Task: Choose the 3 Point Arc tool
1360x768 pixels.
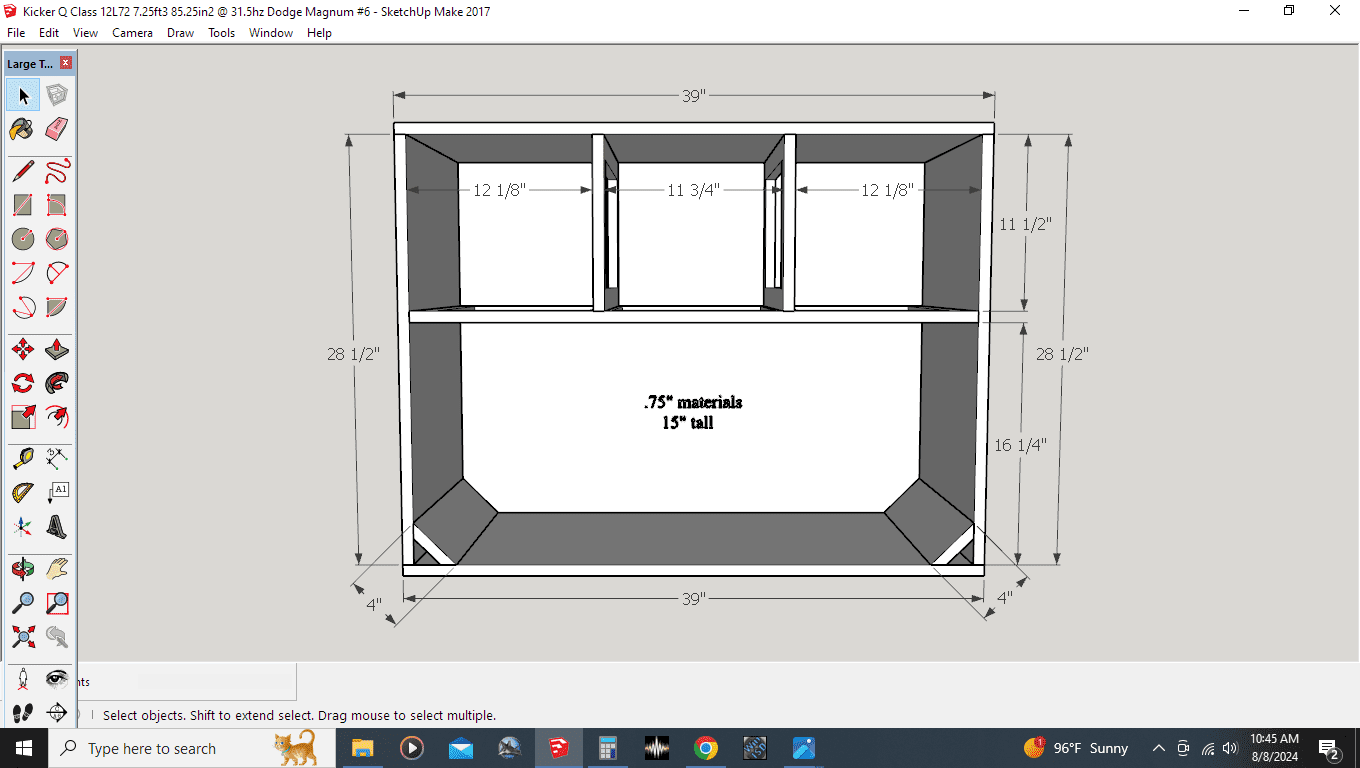Action: [x=23, y=307]
